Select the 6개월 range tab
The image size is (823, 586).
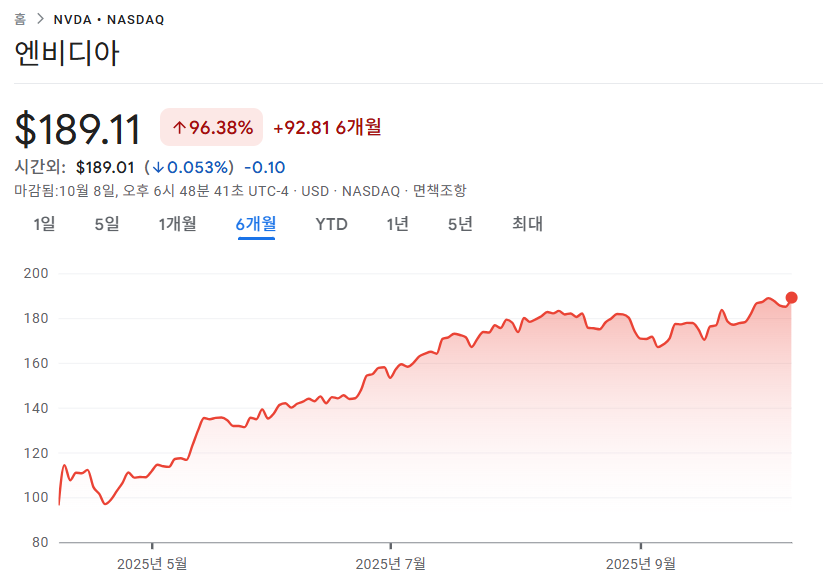click(x=256, y=224)
